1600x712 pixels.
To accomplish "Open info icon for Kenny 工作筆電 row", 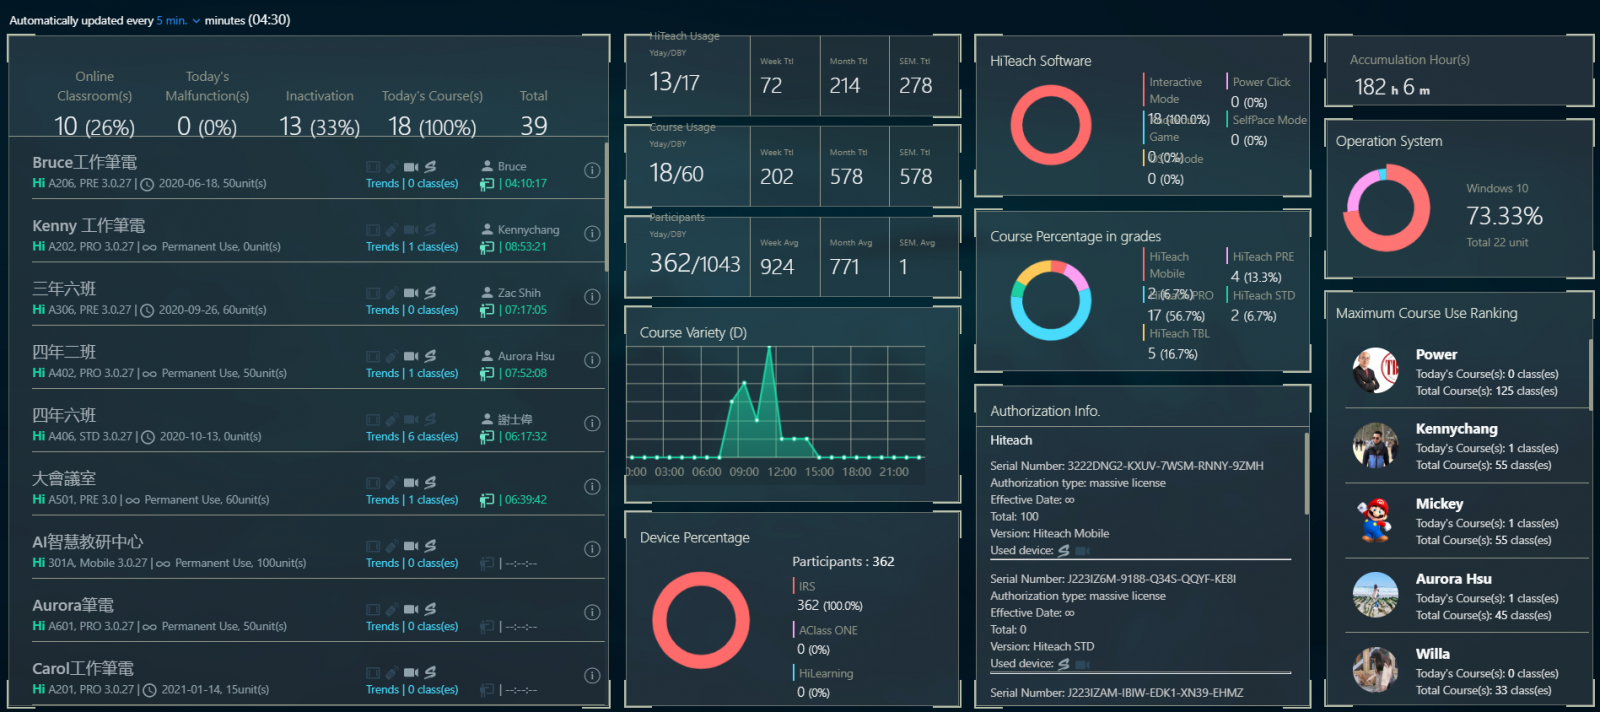I will [x=592, y=233].
